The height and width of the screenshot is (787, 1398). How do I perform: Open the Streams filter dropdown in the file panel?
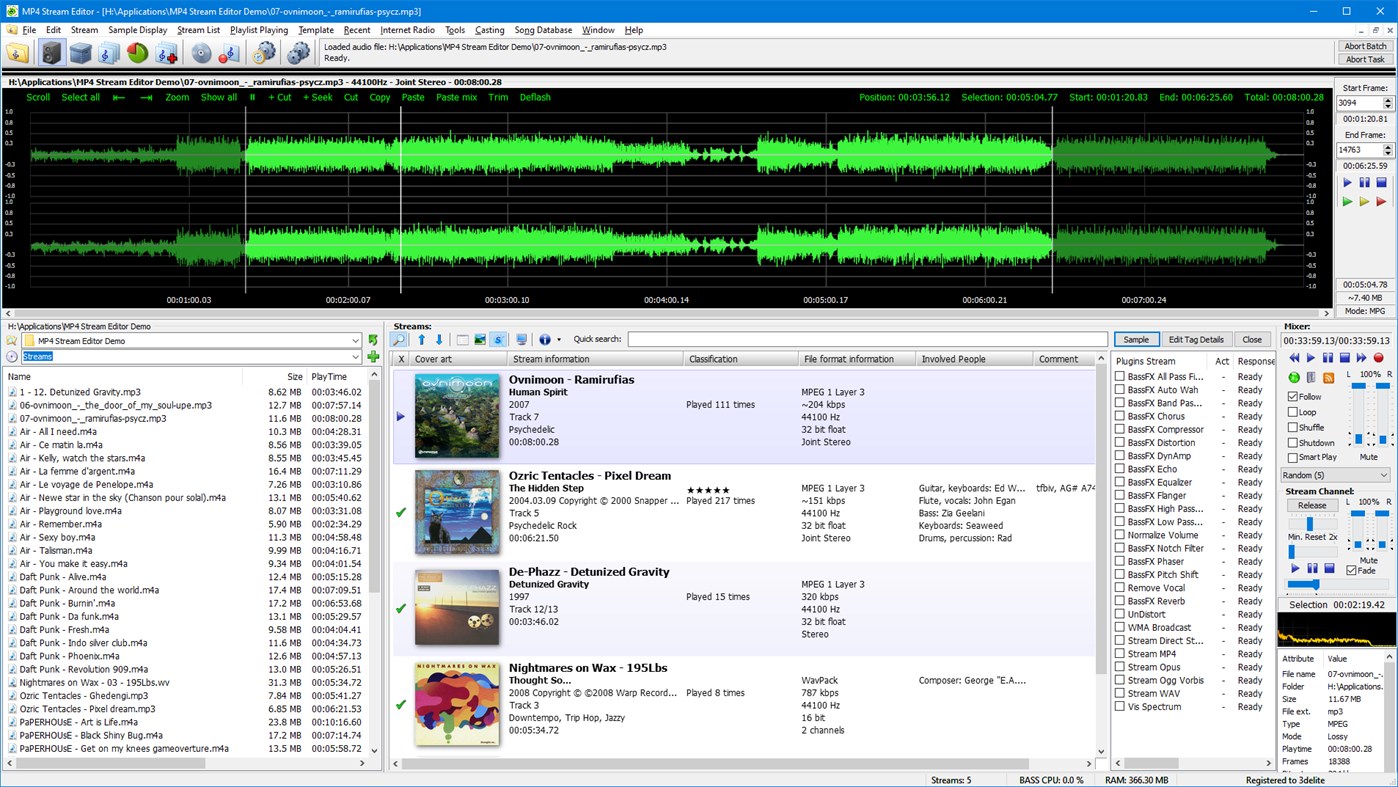tap(355, 356)
